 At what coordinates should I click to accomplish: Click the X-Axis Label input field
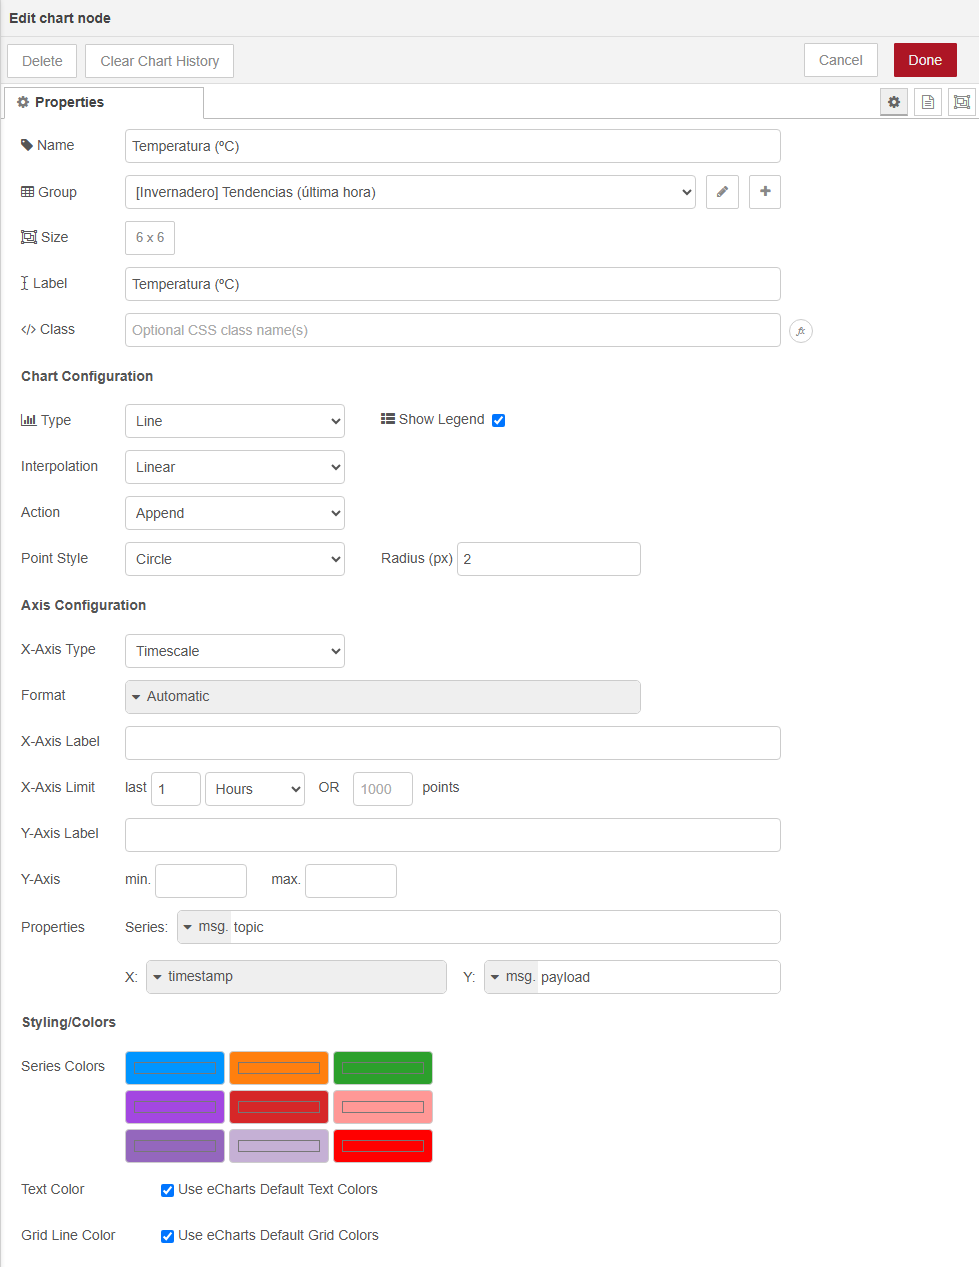(x=453, y=743)
